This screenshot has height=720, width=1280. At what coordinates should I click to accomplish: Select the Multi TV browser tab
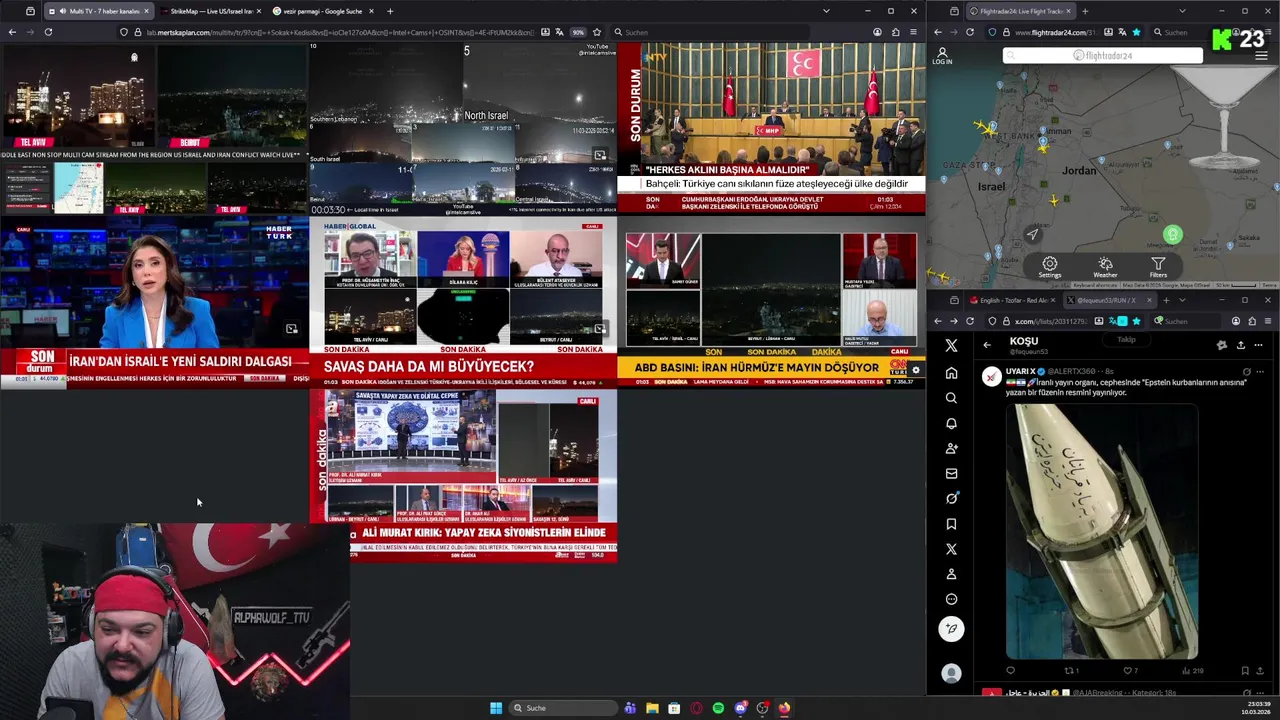(x=98, y=11)
